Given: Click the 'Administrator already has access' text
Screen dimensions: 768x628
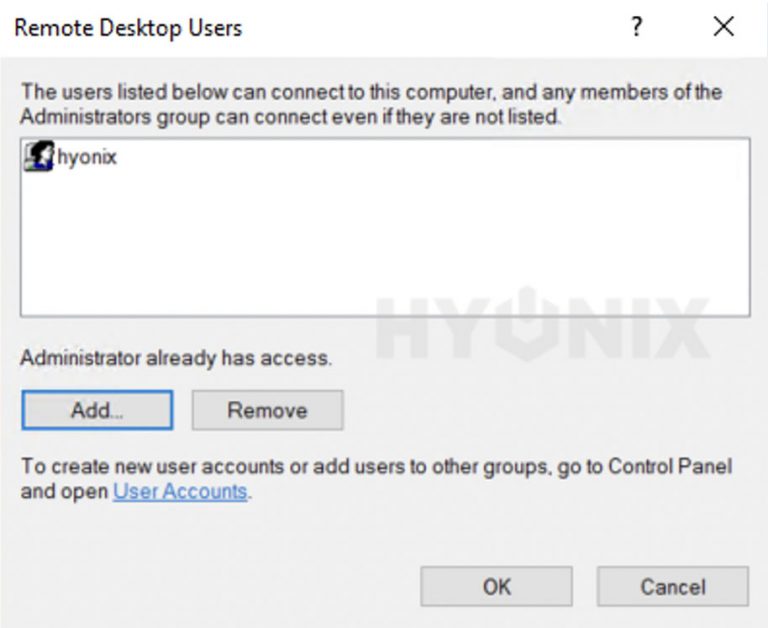Looking at the screenshot, I should (176, 358).
